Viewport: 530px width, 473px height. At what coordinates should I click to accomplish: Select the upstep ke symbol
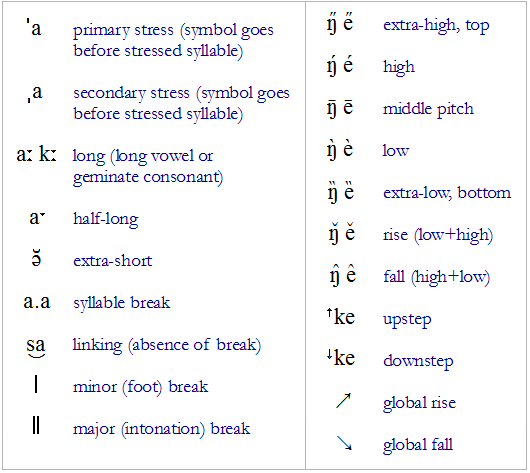(x=341, y=316)
